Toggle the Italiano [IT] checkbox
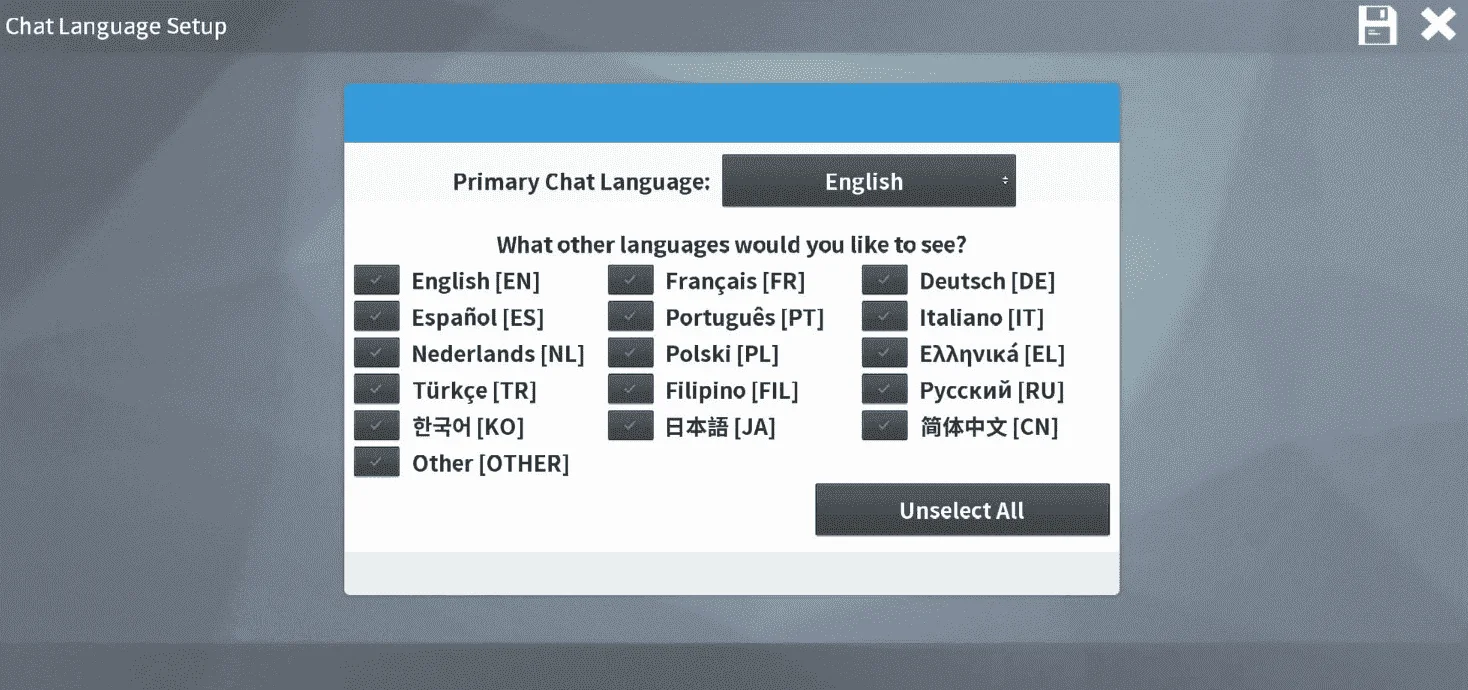 [885, 317]
